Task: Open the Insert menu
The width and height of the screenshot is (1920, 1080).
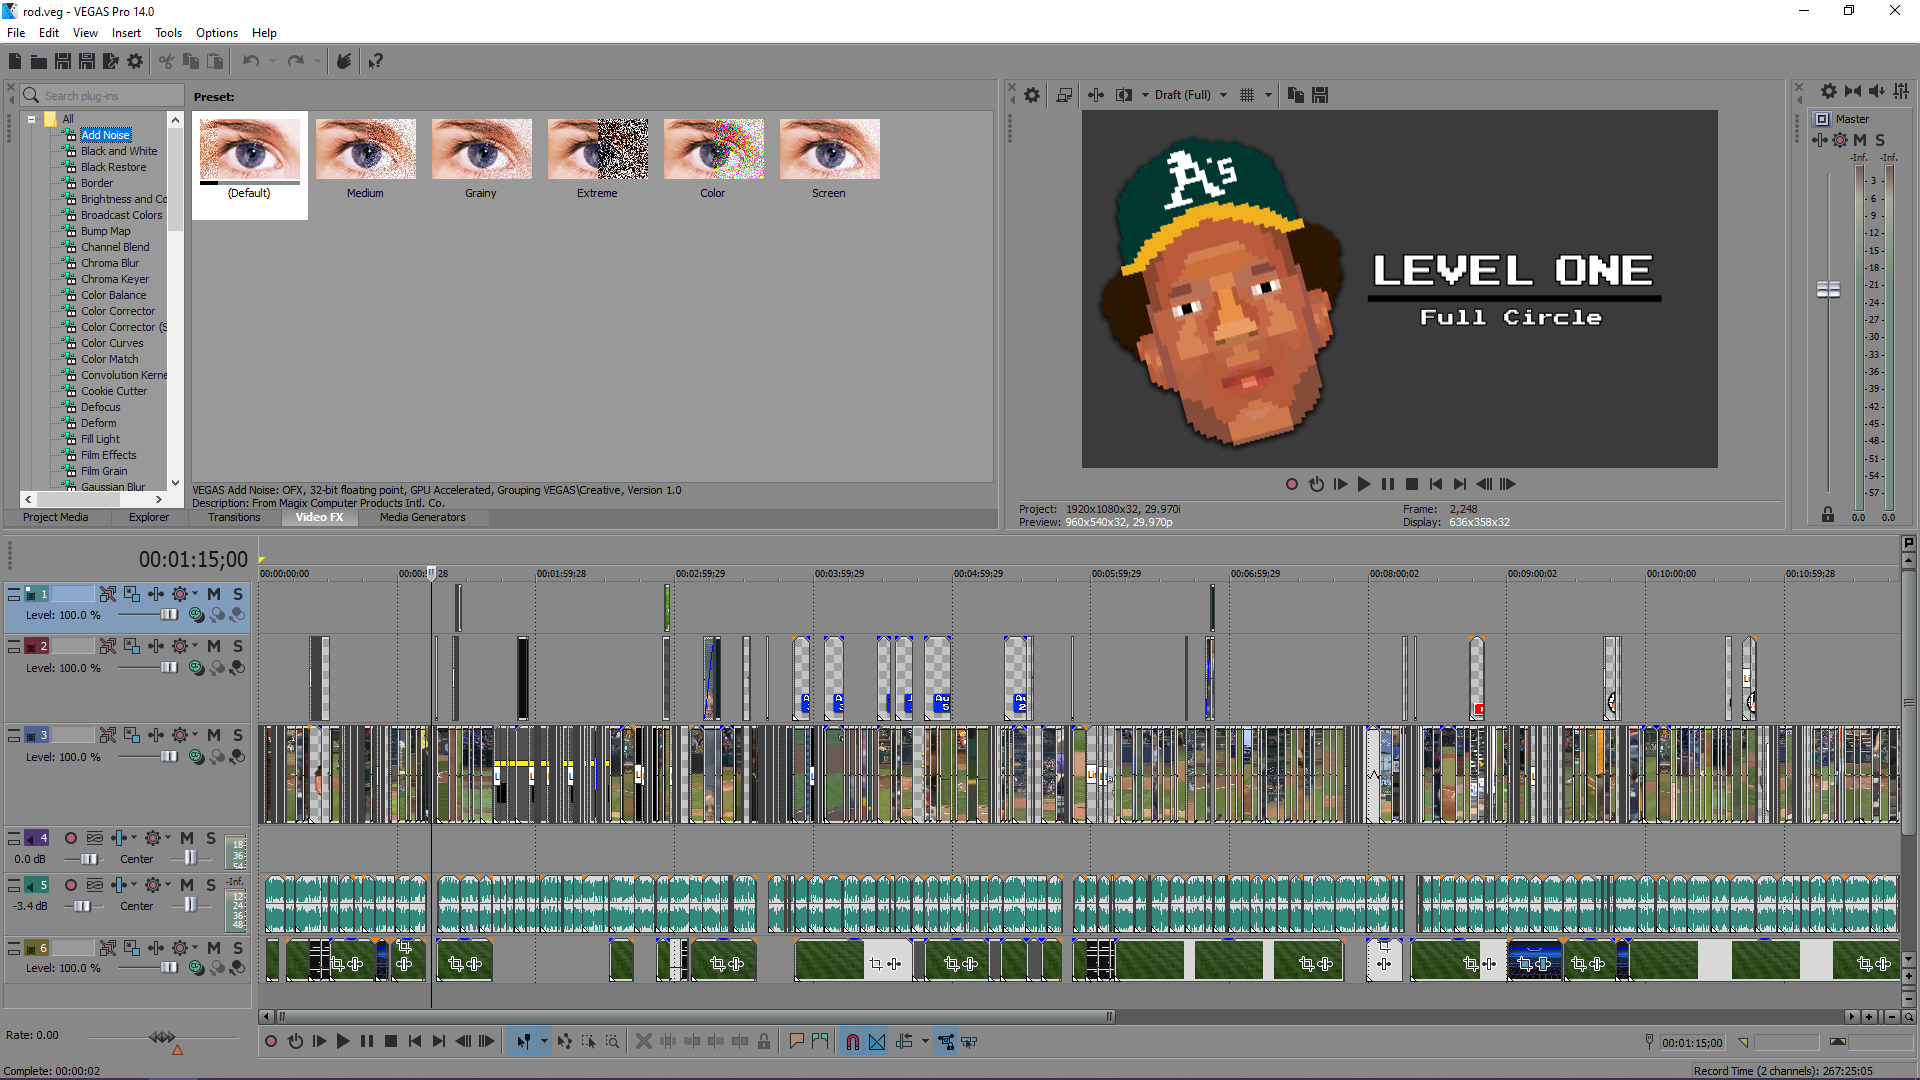Action: tap(126, 33)
